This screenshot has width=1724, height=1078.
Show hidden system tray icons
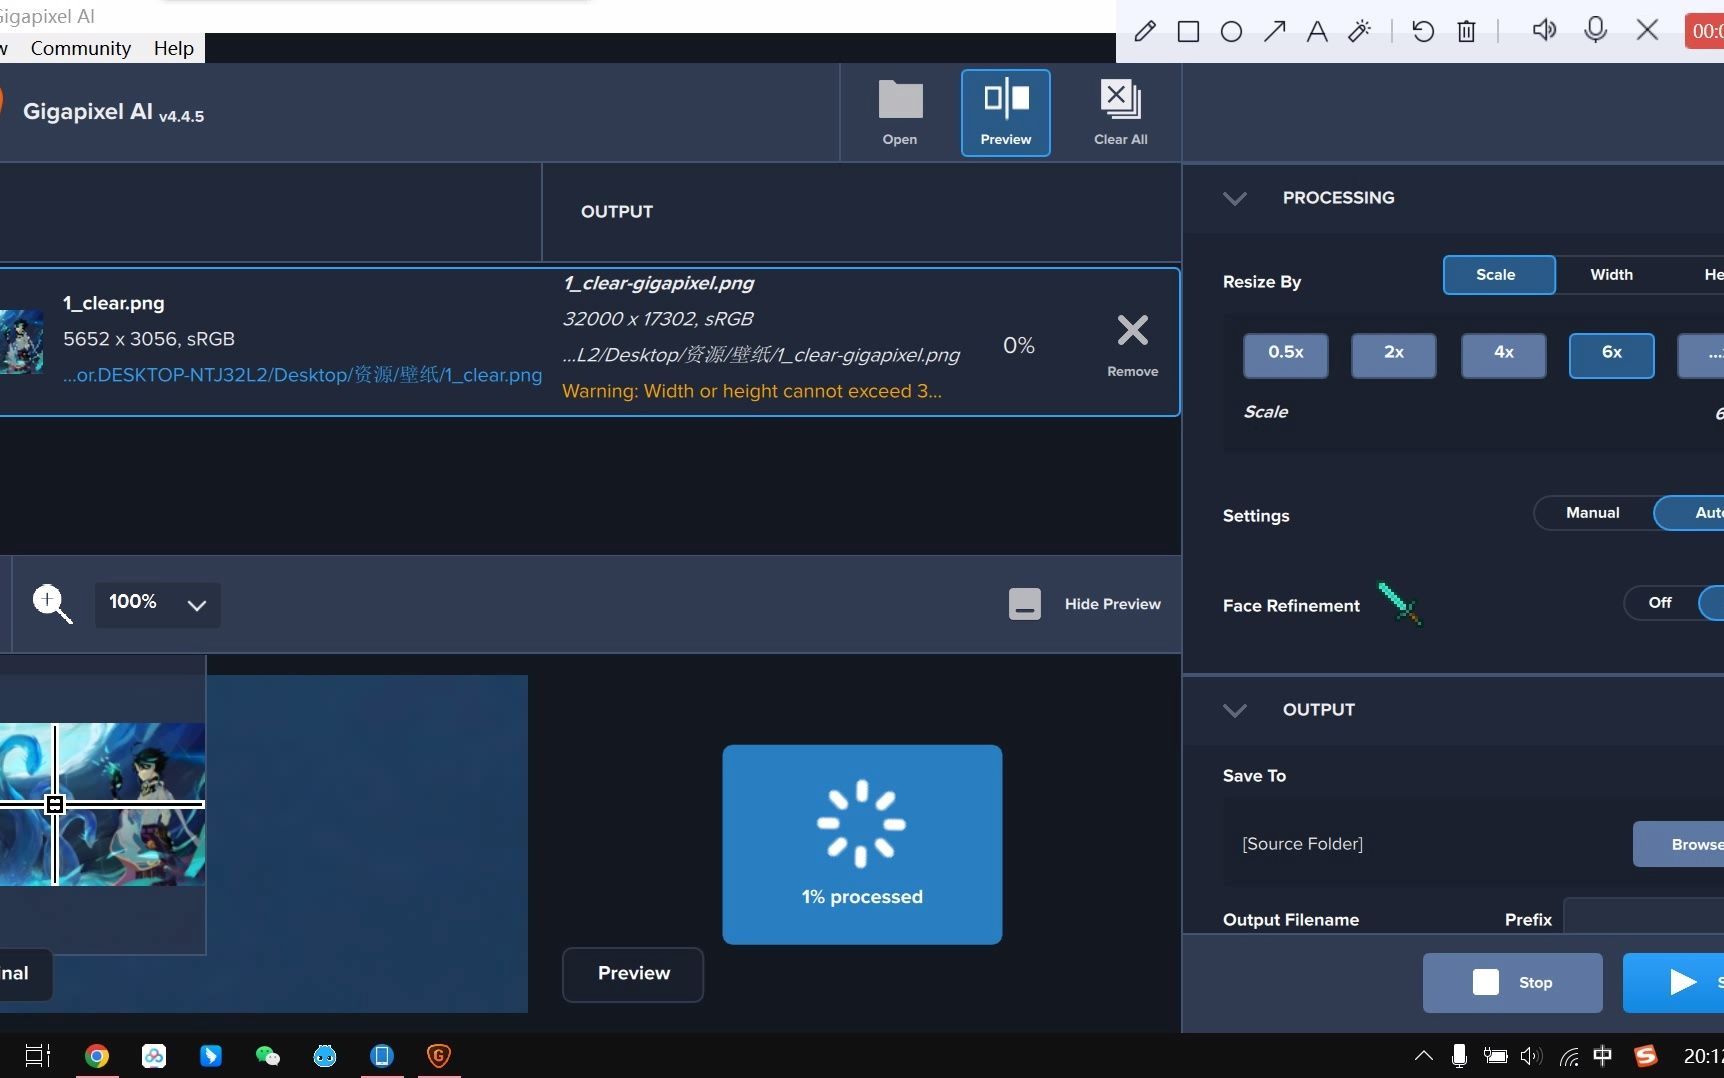(x=1423, y=1056)
